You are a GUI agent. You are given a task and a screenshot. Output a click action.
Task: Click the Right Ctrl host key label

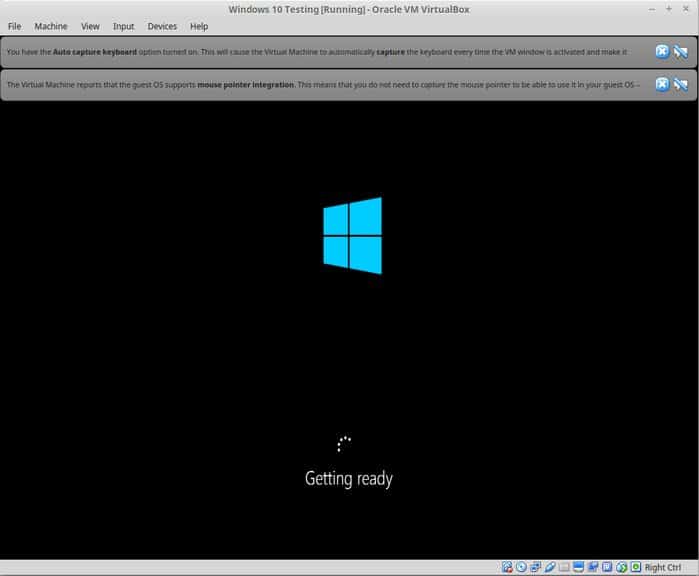click(x=663, y=568)
